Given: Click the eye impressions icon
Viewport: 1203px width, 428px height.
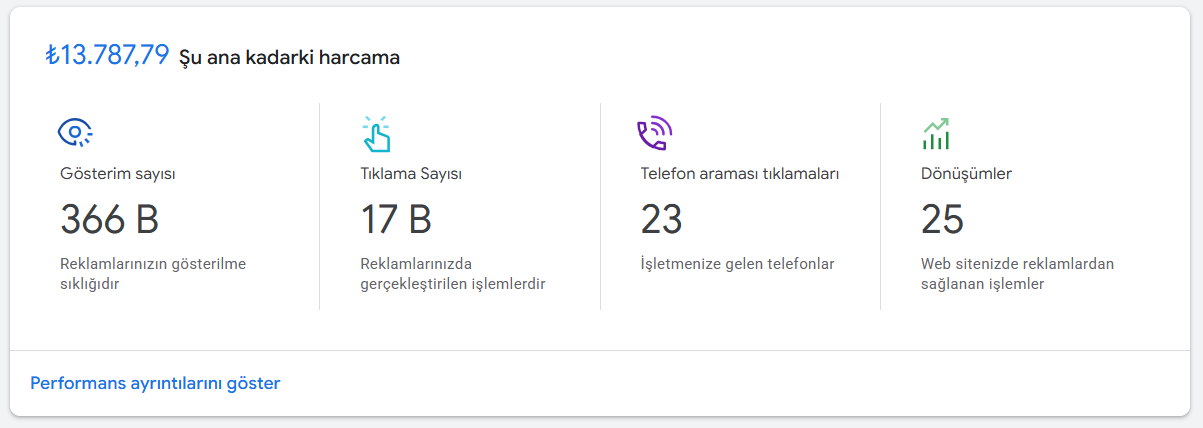Looking at the screenshot, I should 75,132.
